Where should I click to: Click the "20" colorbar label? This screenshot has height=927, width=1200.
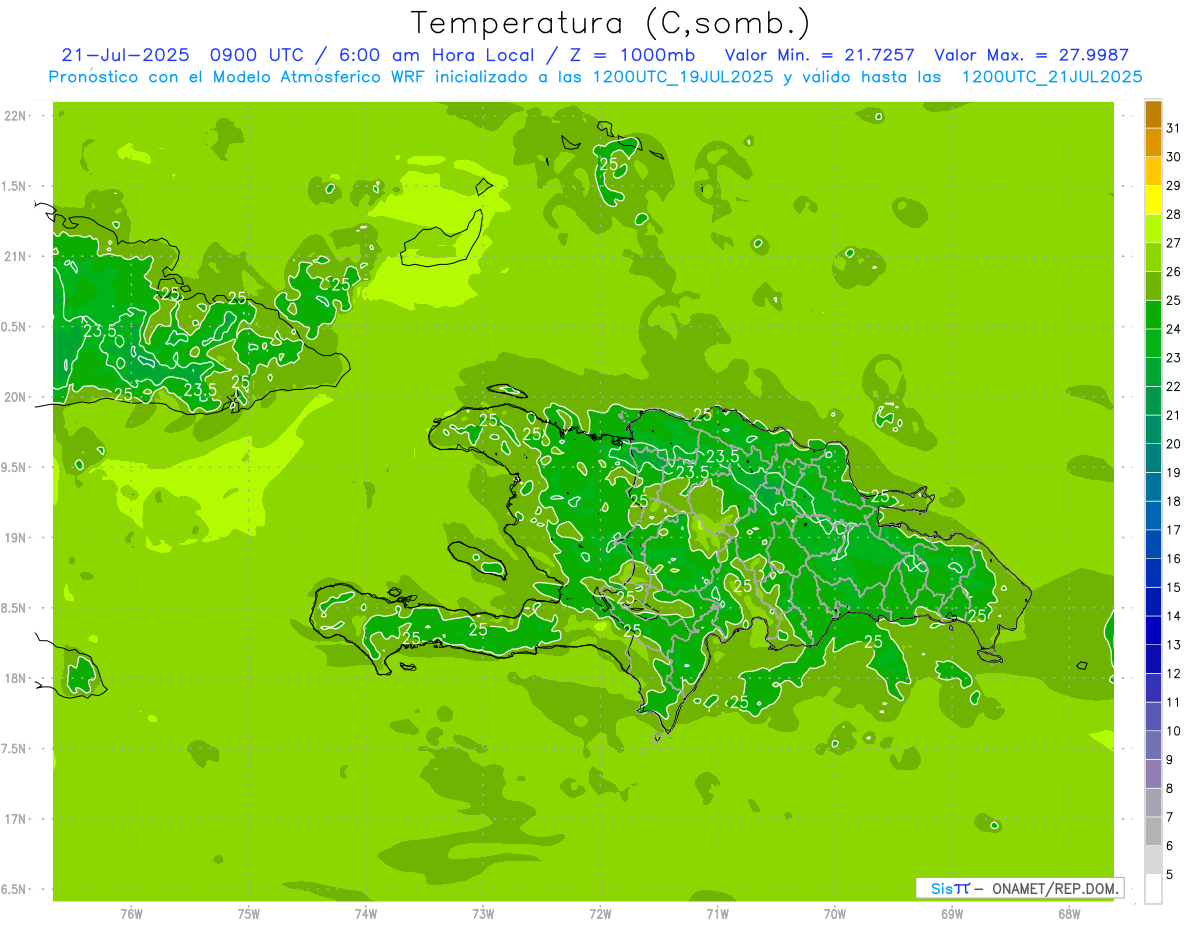coord(1173,444)
